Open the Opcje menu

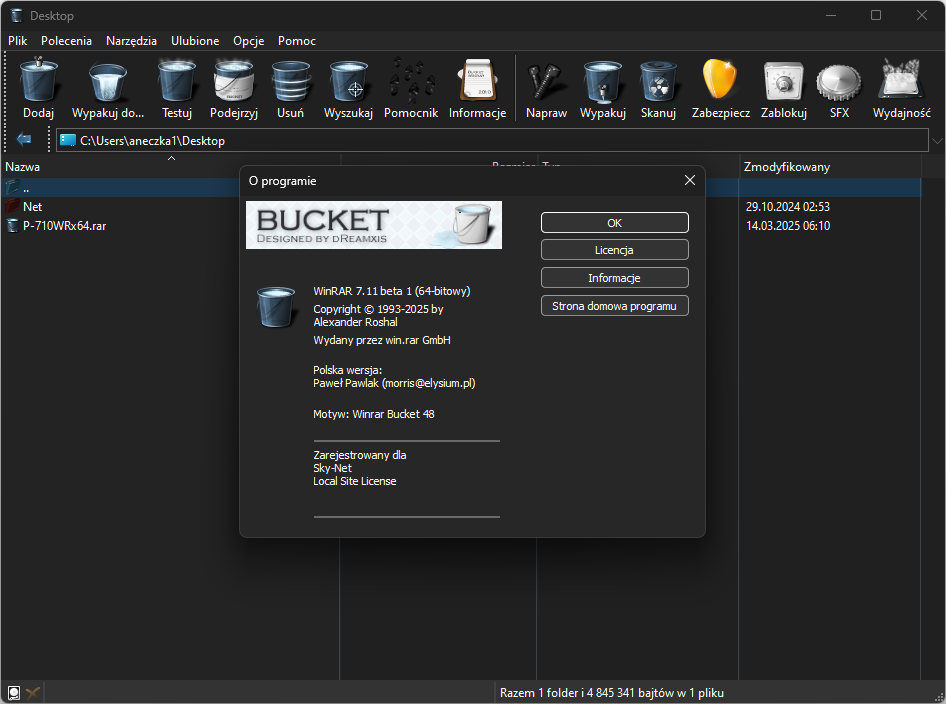click(249, 40)
